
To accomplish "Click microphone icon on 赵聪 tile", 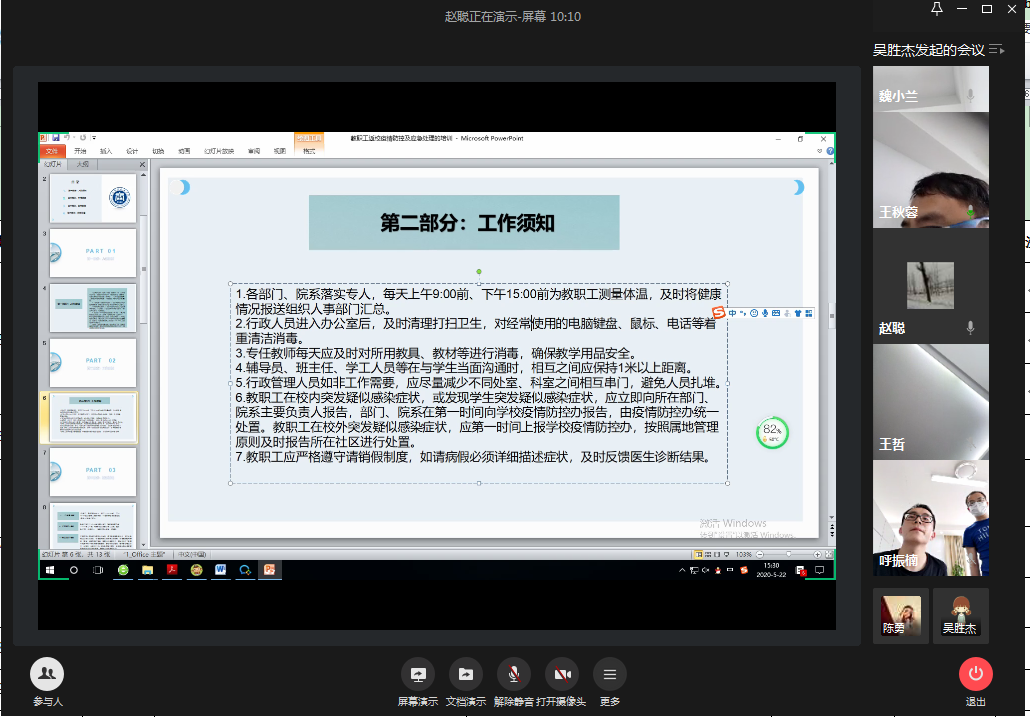I will [970, 328].
